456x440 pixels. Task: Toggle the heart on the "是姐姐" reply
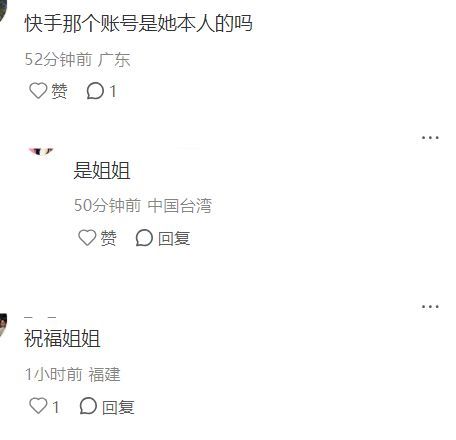coord(87,238)
